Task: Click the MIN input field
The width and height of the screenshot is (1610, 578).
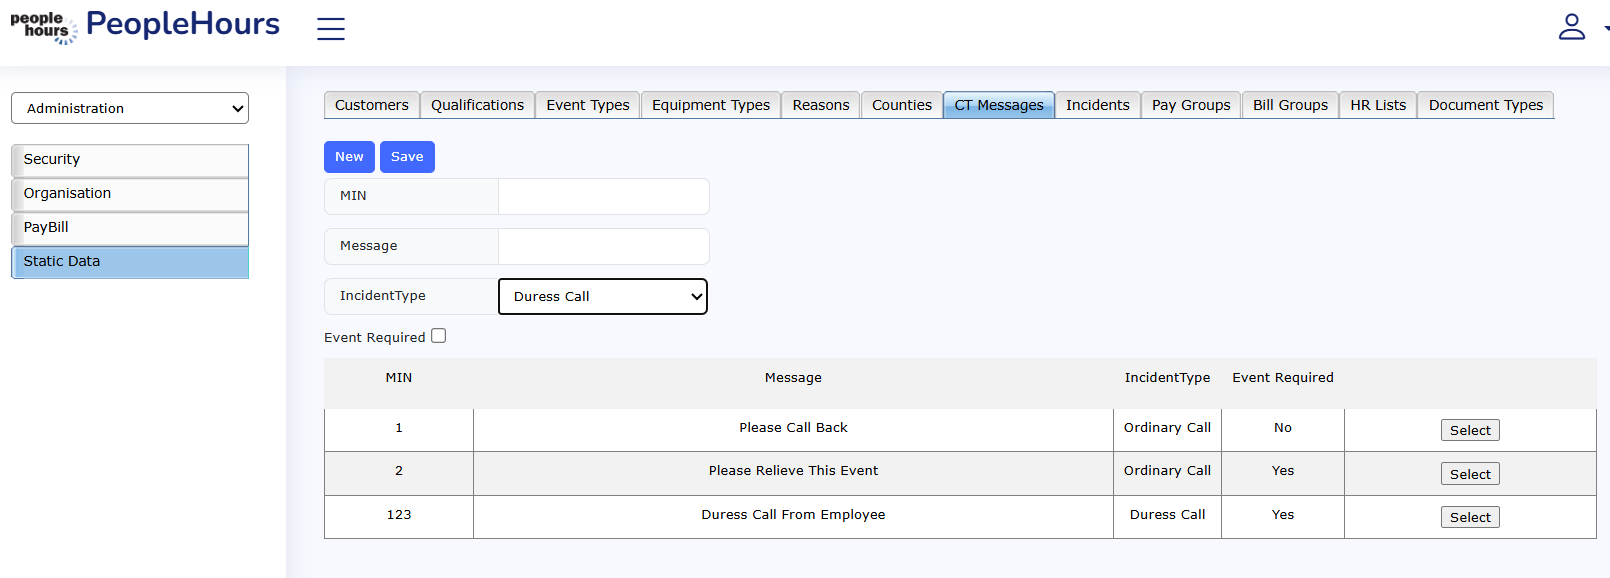Action: (x=603, y=196)
